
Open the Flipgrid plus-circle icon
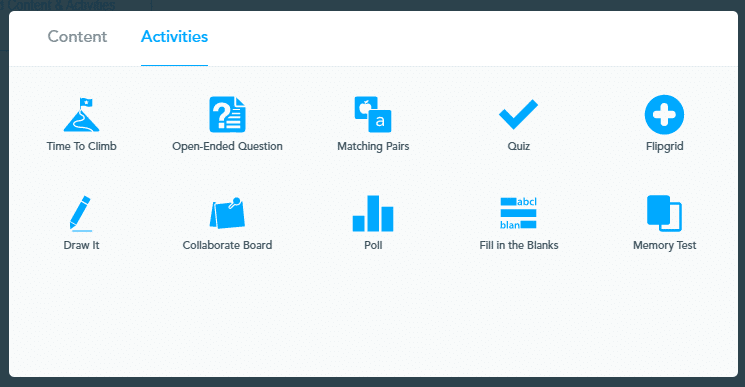[664, 114]
